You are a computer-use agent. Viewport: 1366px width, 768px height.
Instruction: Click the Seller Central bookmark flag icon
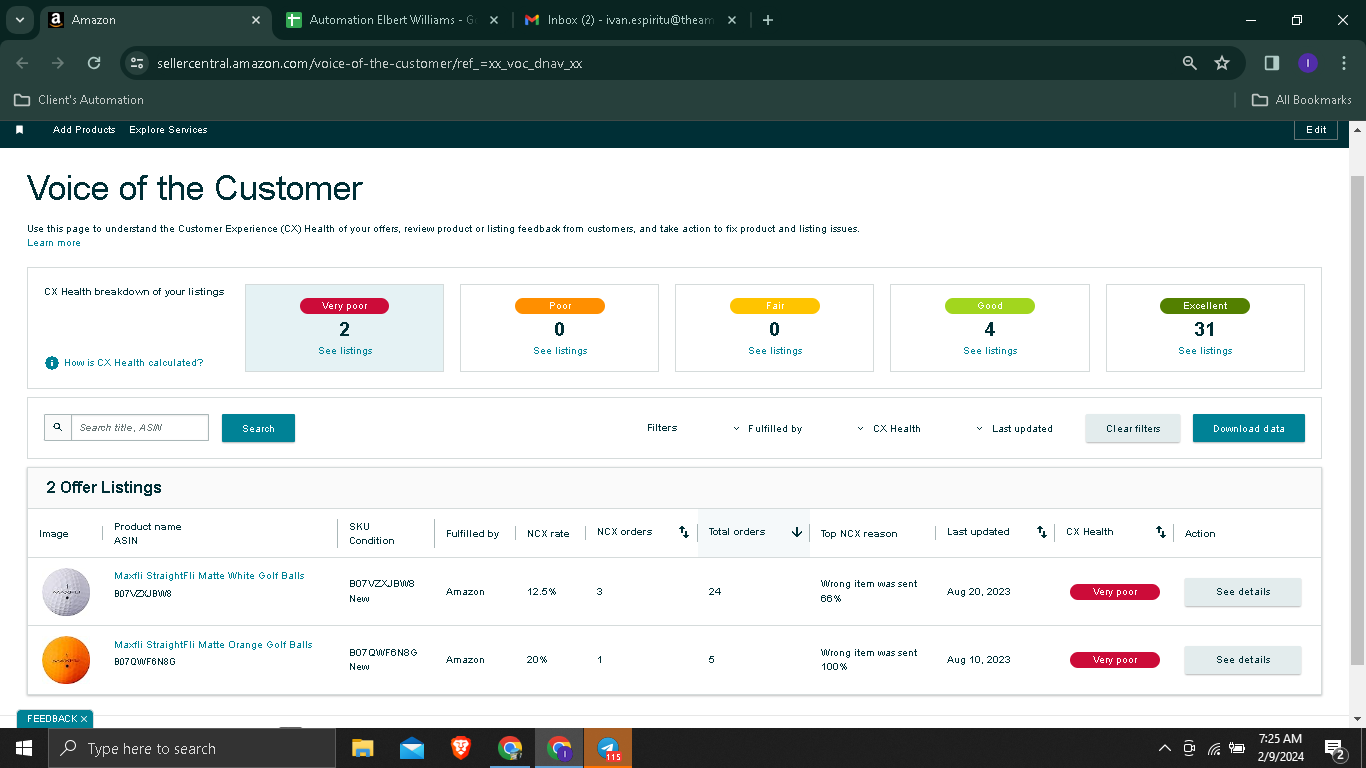[19, 130]
